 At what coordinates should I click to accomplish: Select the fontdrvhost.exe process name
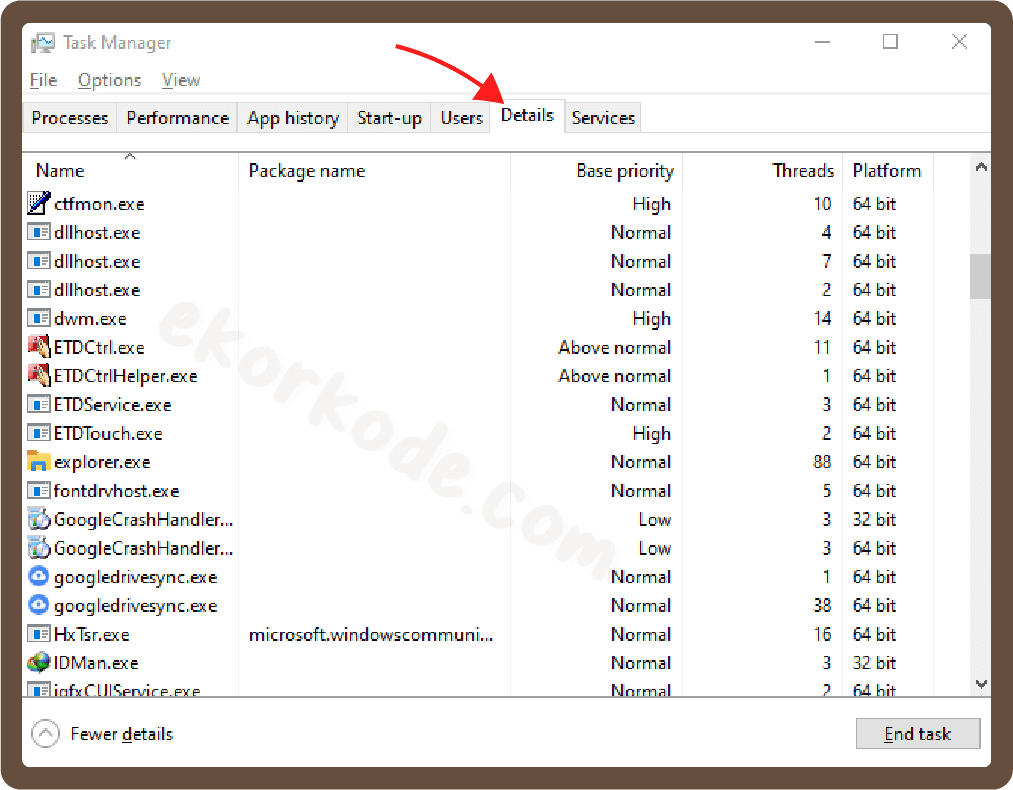coord(116,491)
